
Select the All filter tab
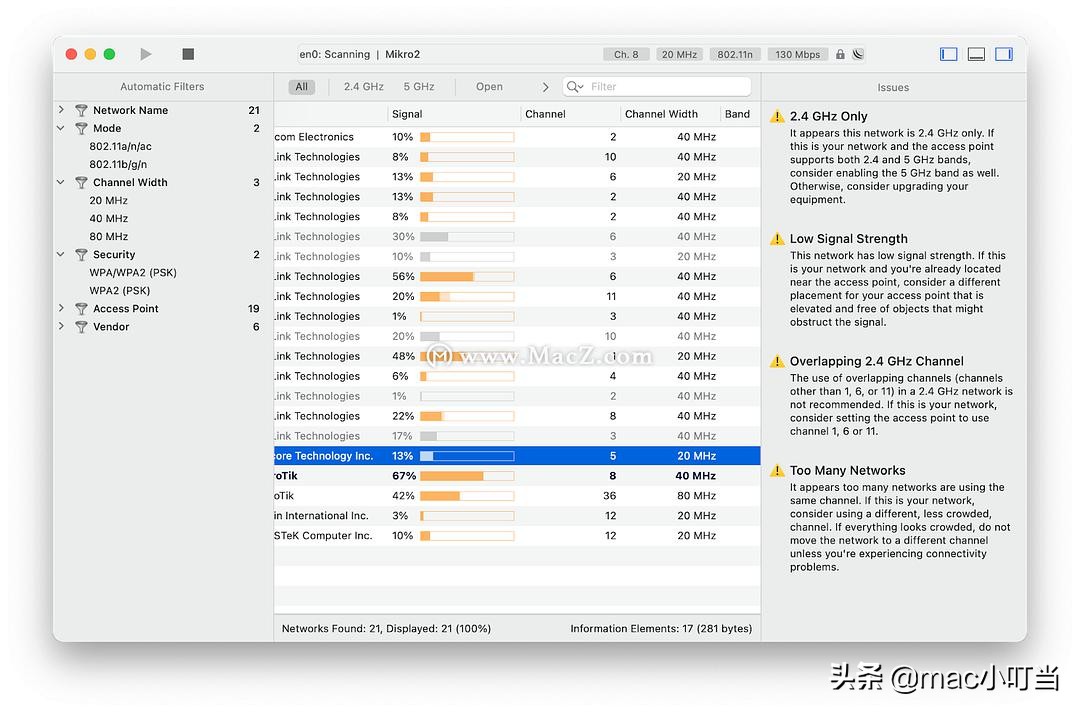point(302,87)
